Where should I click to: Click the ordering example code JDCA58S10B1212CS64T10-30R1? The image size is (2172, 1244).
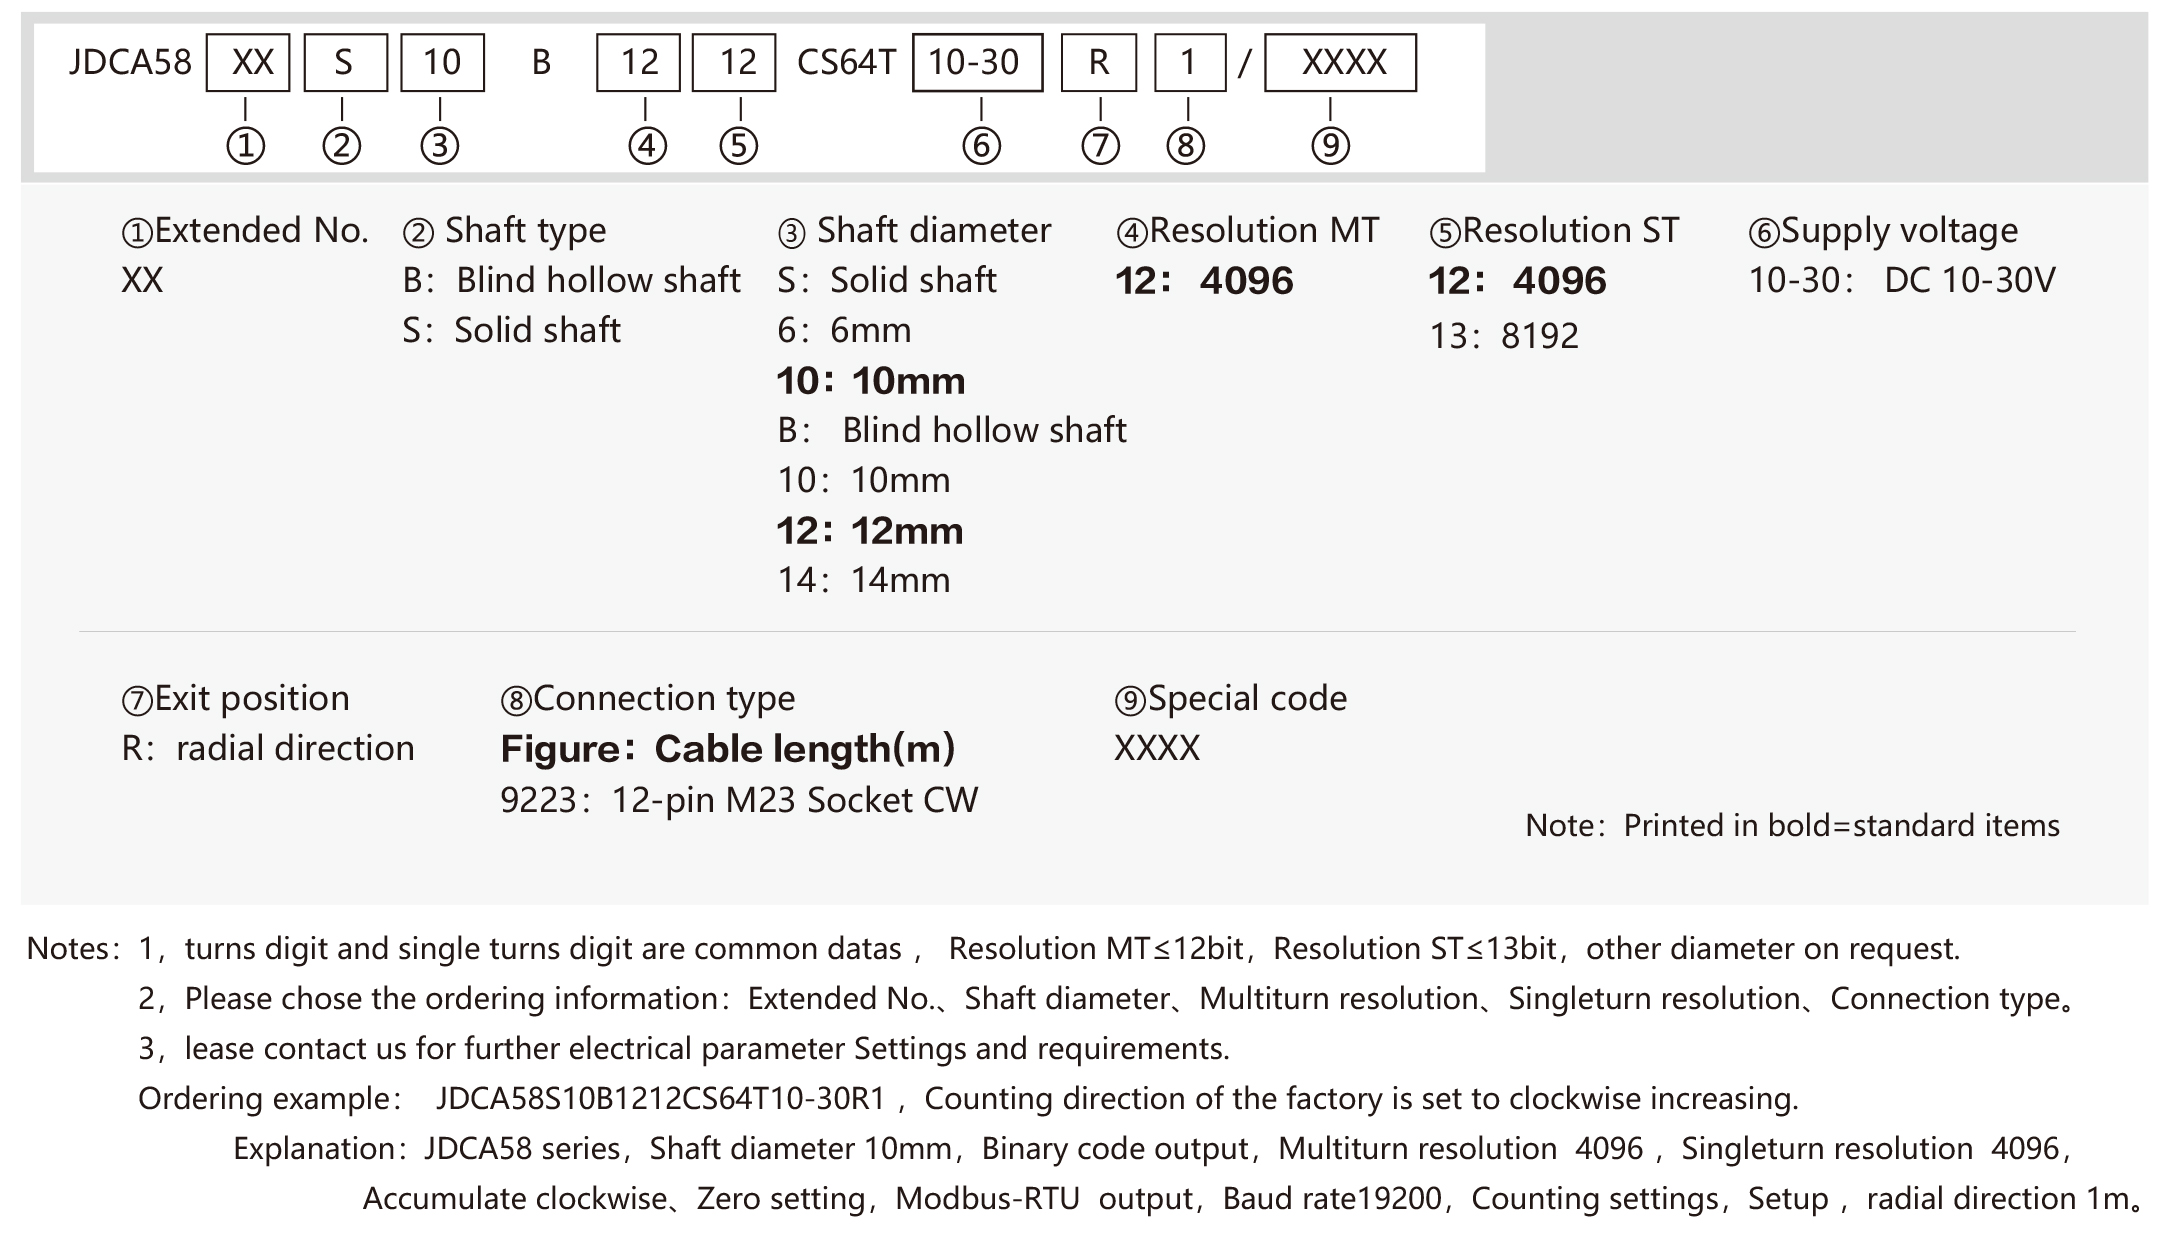coord(660,1099)
